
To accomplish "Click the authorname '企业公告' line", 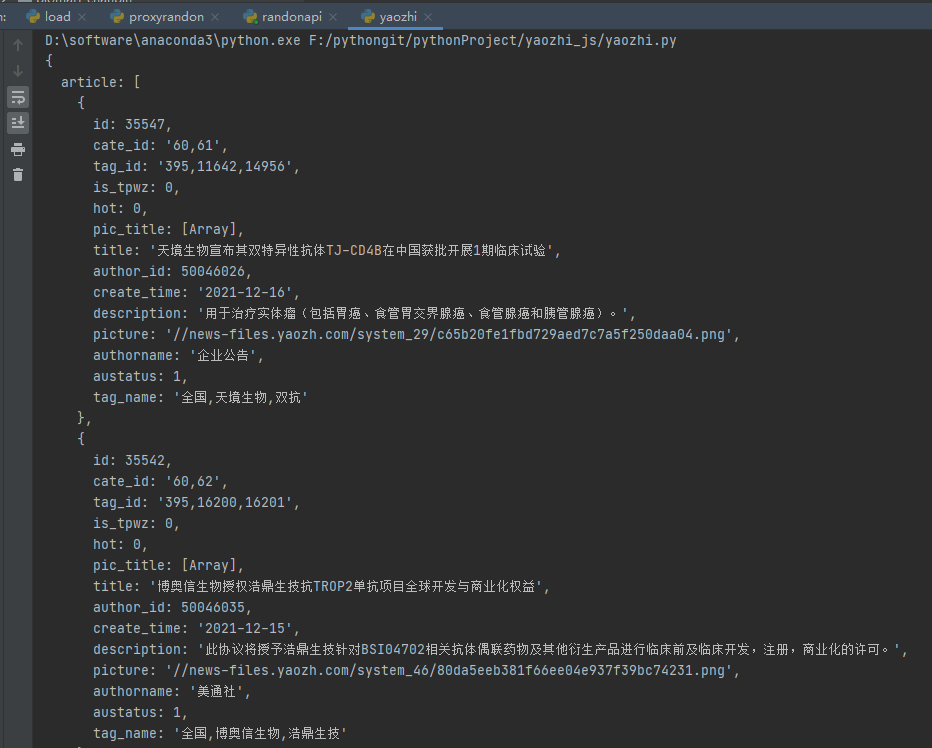I will pyautogui.click(x=178, y=356).
